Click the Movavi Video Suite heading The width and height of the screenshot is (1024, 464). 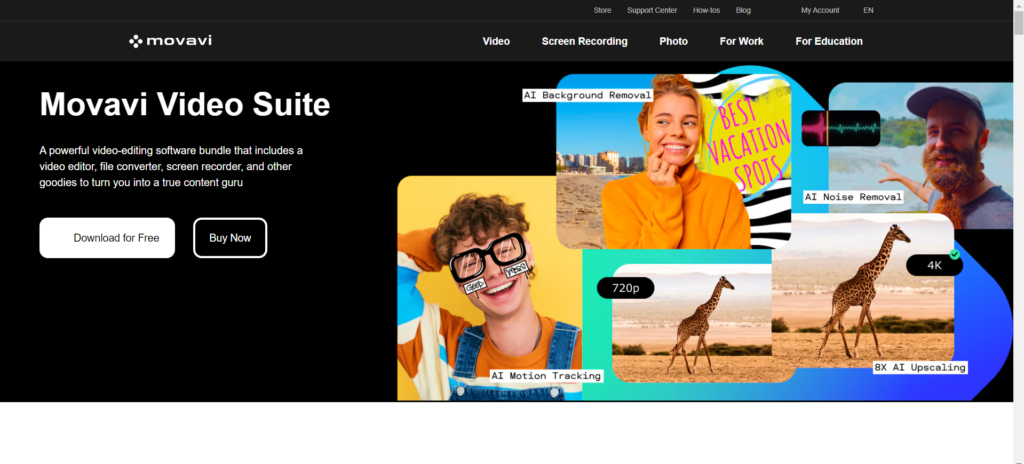(185, 104)
